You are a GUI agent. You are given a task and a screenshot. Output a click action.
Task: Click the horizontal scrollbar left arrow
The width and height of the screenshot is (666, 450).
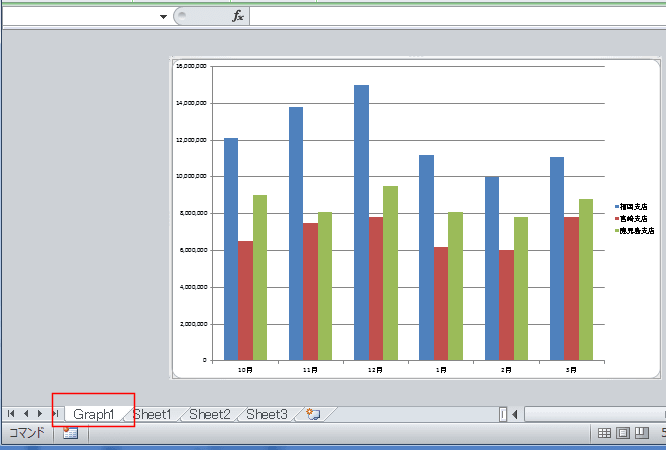[x=515, y=414]
